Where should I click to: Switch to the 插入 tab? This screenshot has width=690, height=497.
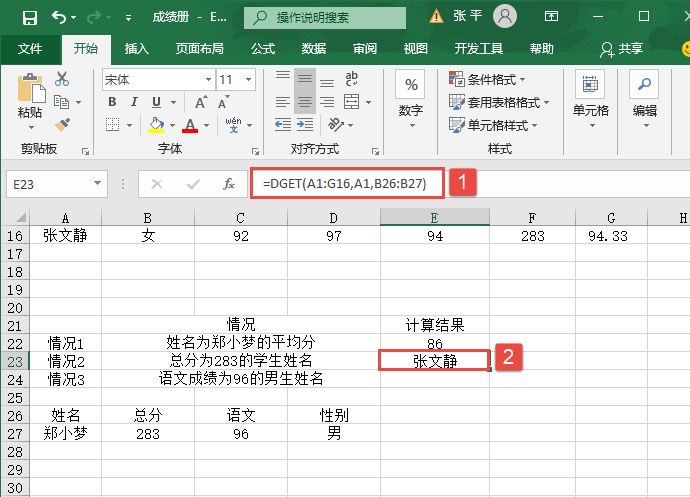(136, 48)
